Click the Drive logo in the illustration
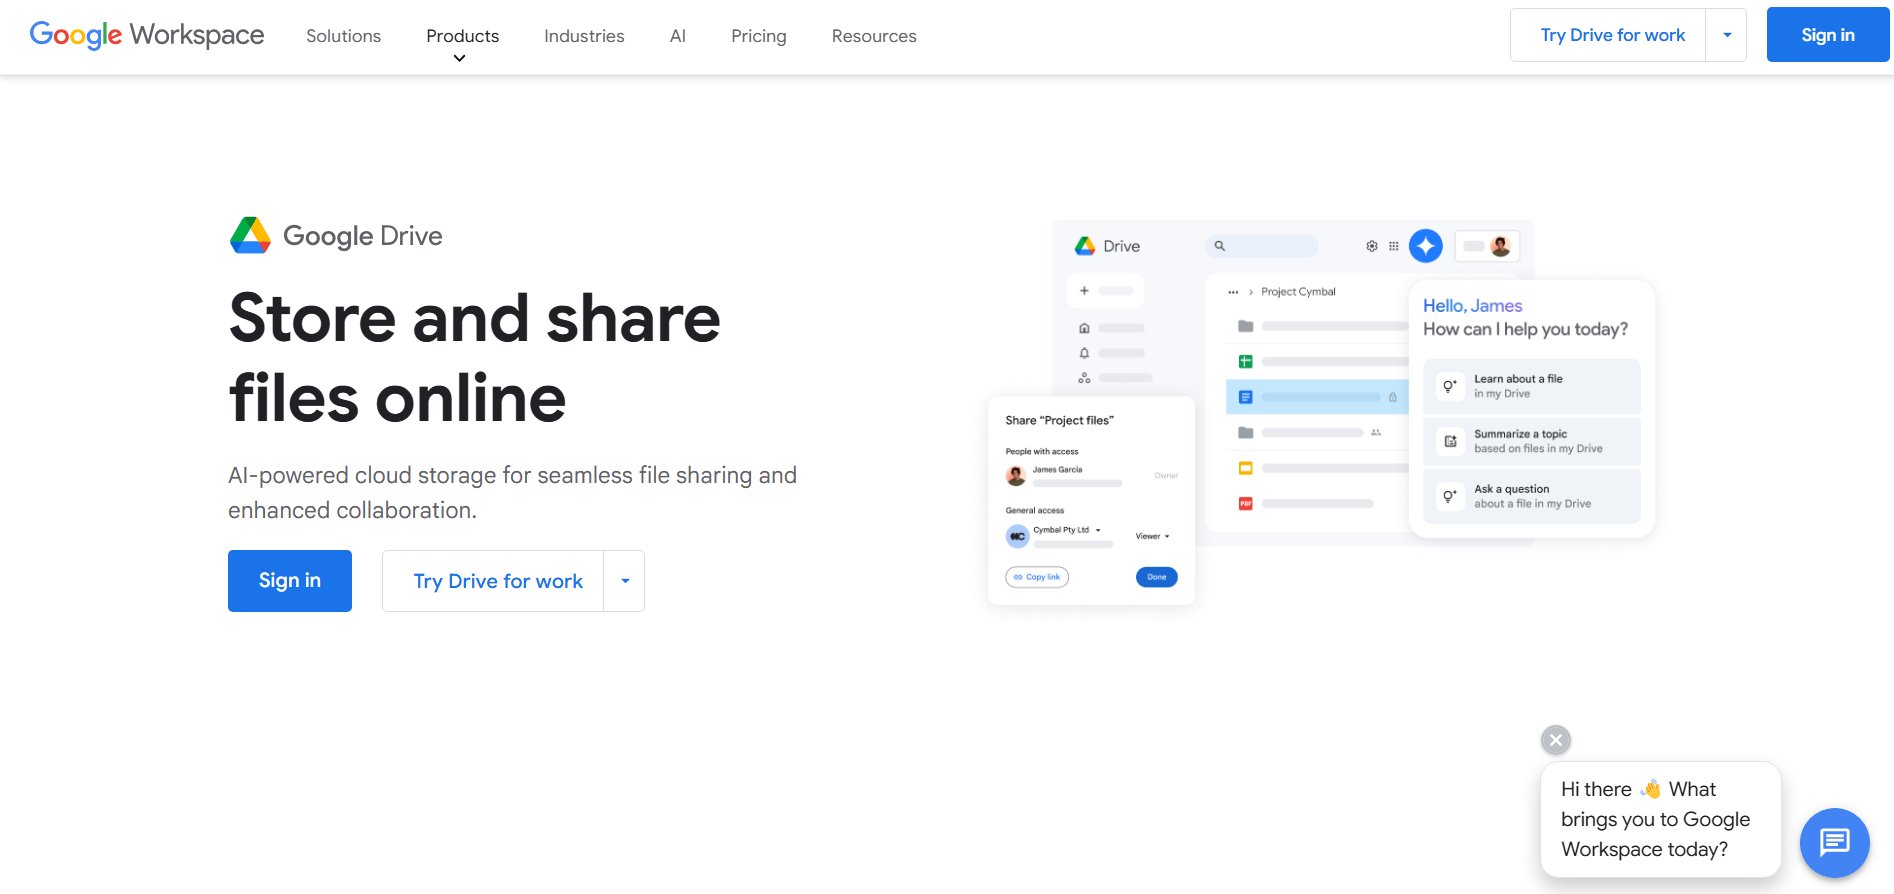The width and height of the screenshot is (1894, 894). pyautogui.click(x=1085, y=246)
